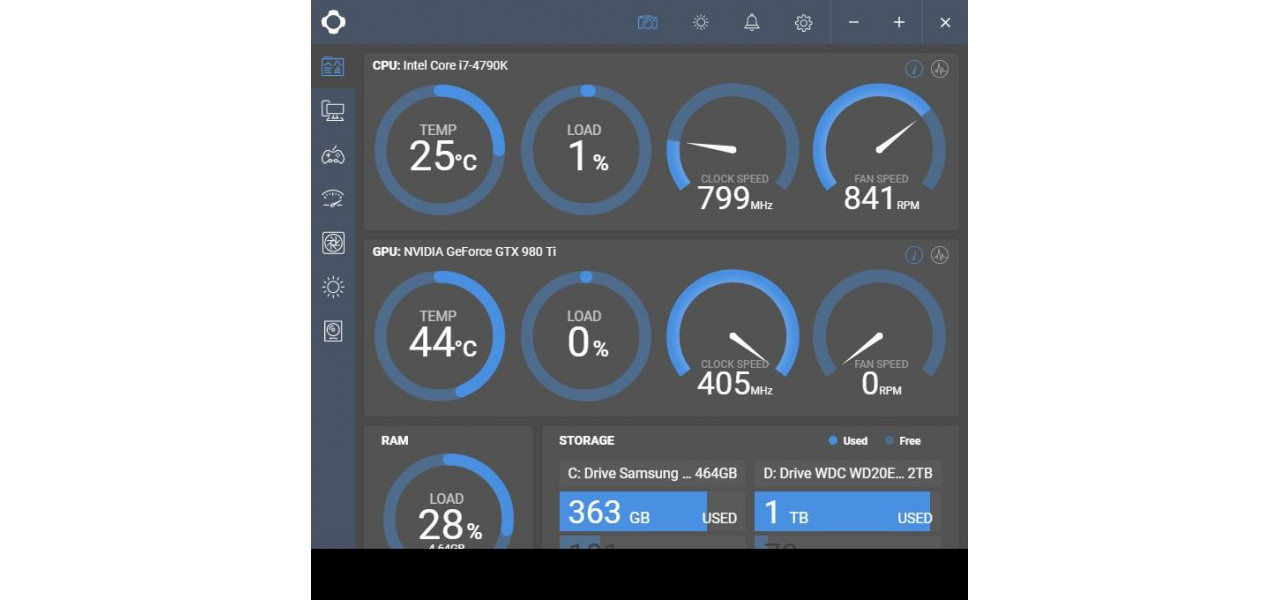Click the CPU: Intel Core i7-4790K title

pos(440,66)
